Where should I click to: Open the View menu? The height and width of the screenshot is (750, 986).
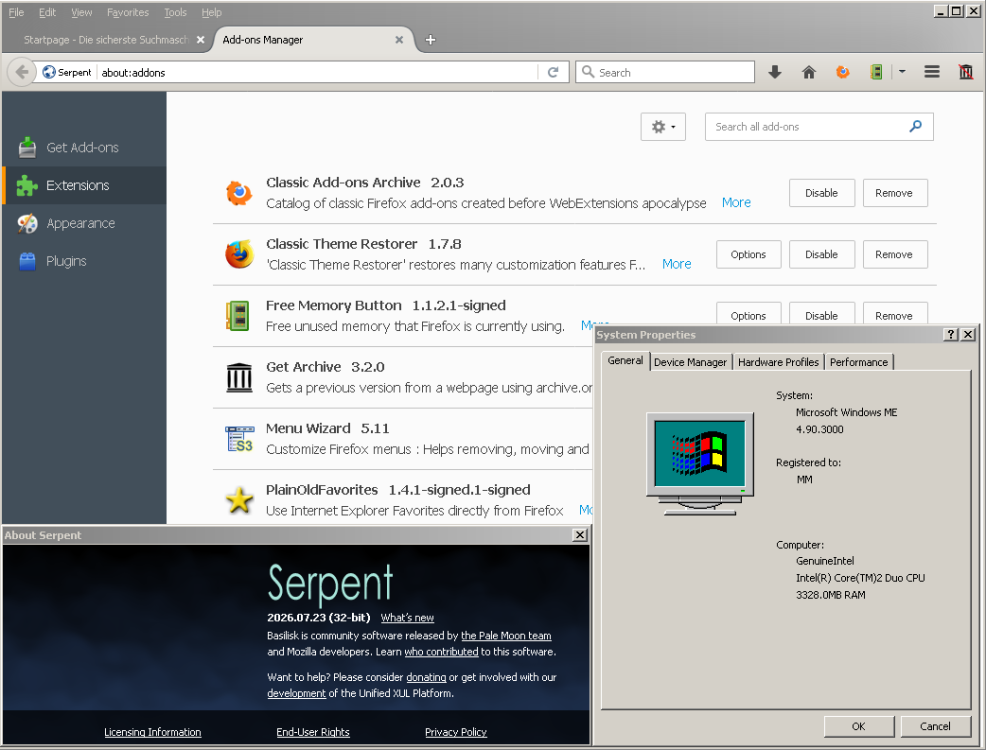(81, 12)
